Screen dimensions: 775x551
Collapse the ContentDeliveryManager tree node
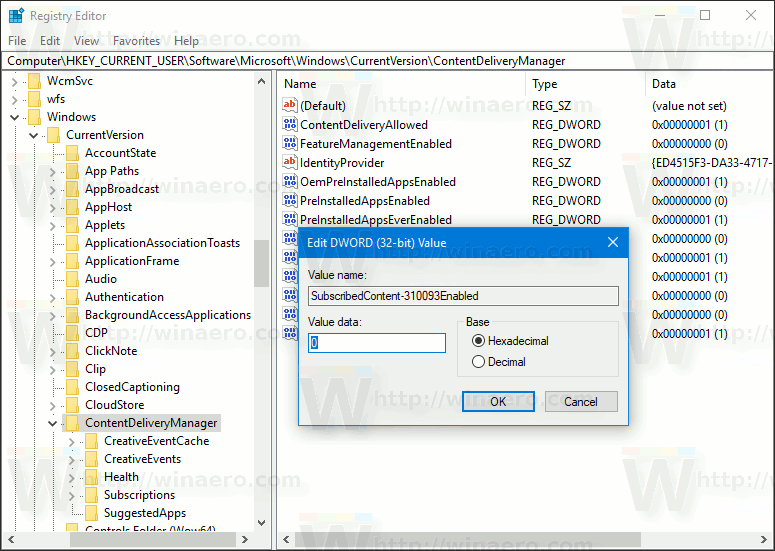[x=52, y=423]
